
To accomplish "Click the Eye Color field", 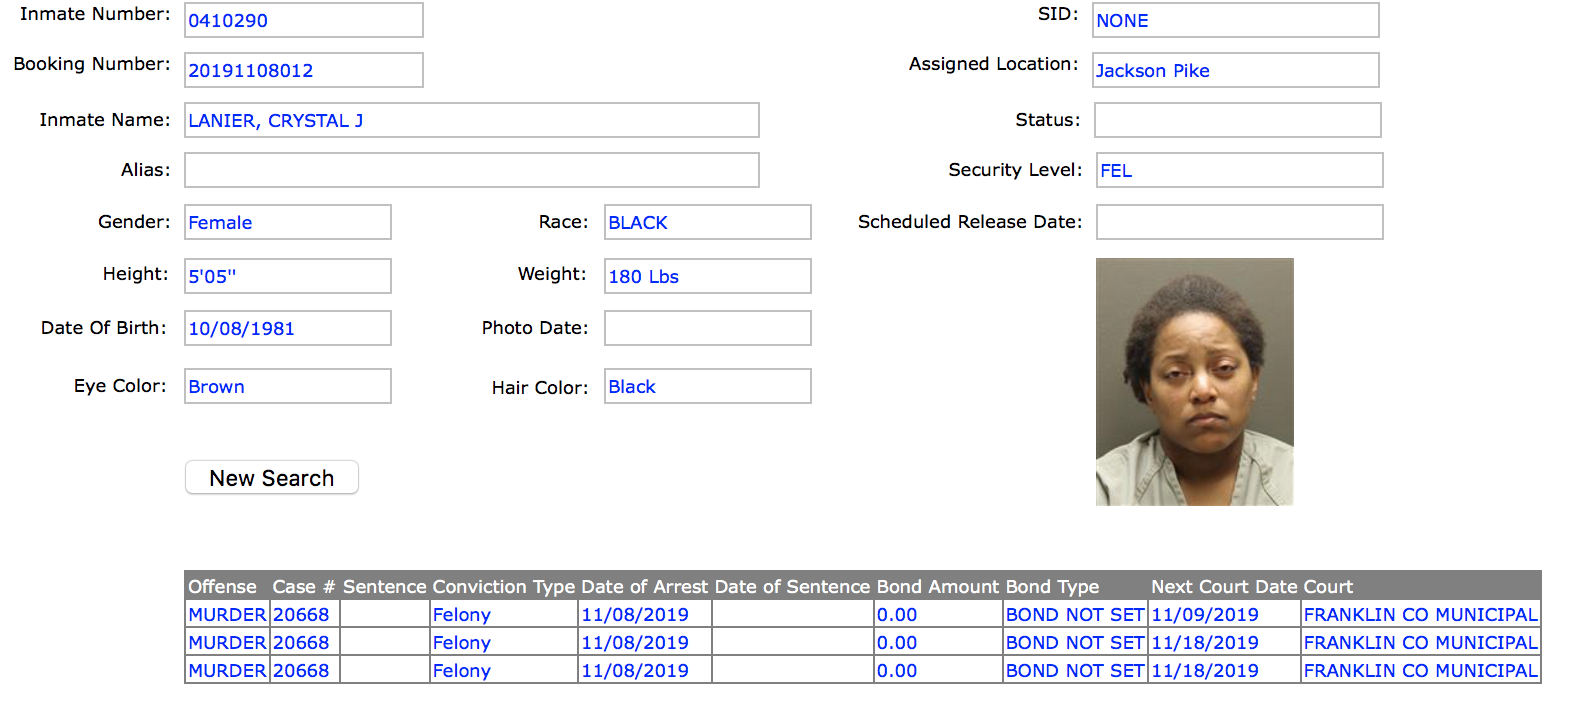I will tap(287, 386).
